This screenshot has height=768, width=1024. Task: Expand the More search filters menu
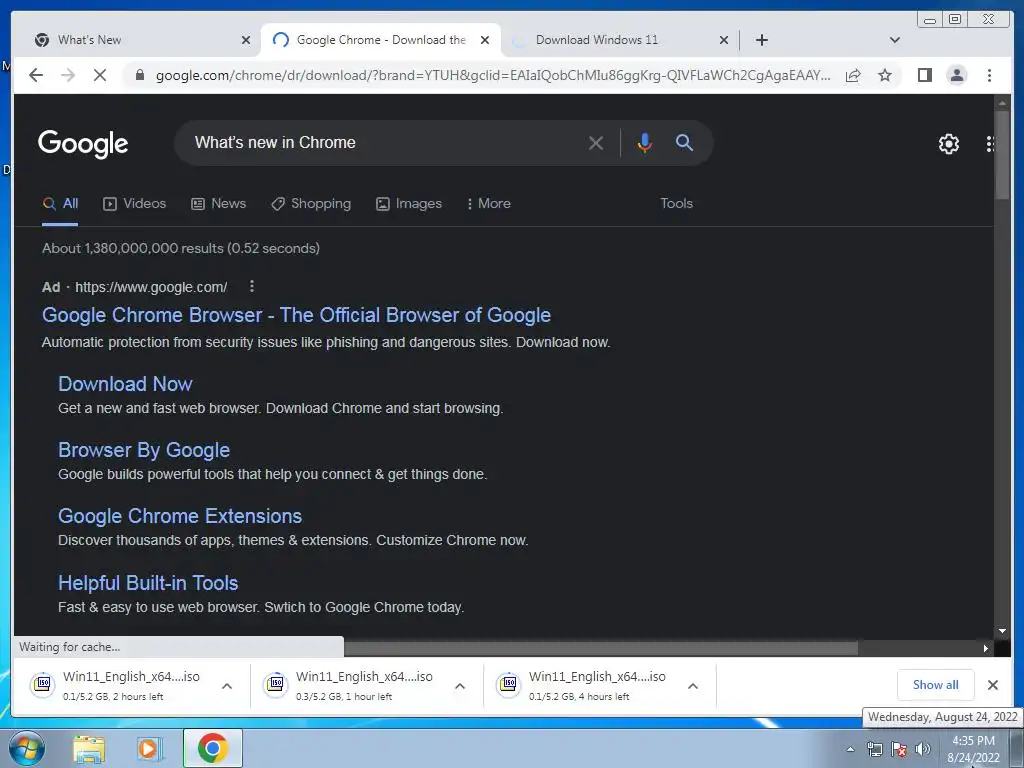(488, 204)
